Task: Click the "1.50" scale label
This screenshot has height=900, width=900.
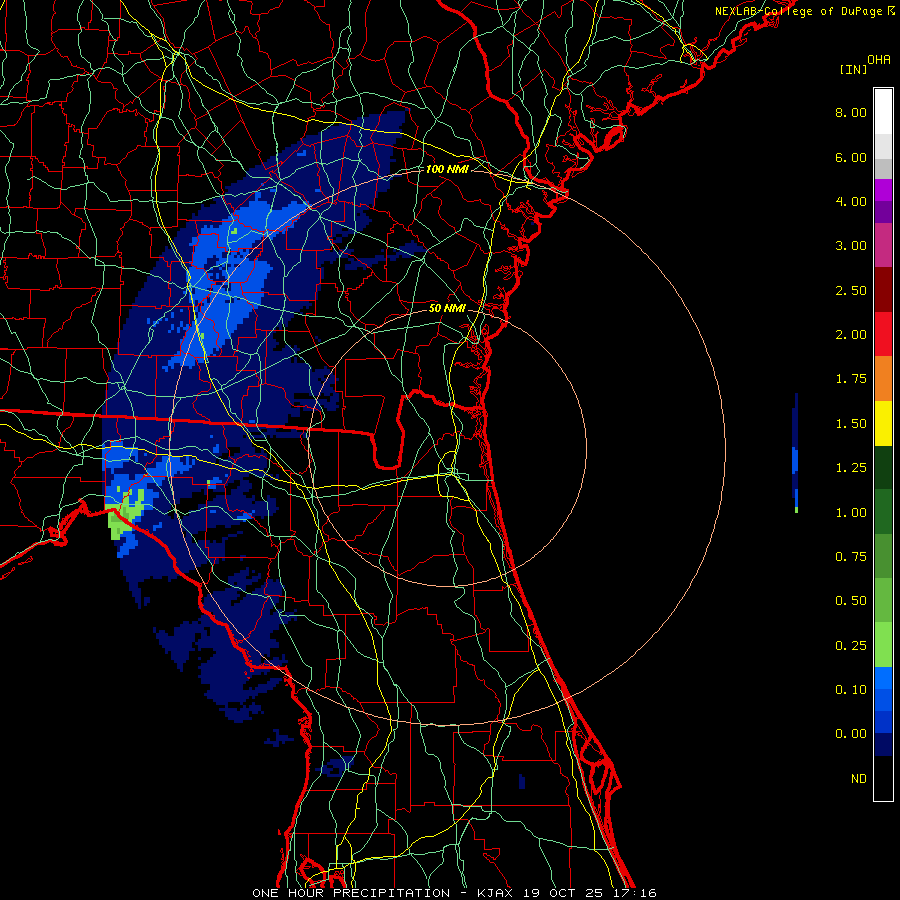Action: point(851,424)
